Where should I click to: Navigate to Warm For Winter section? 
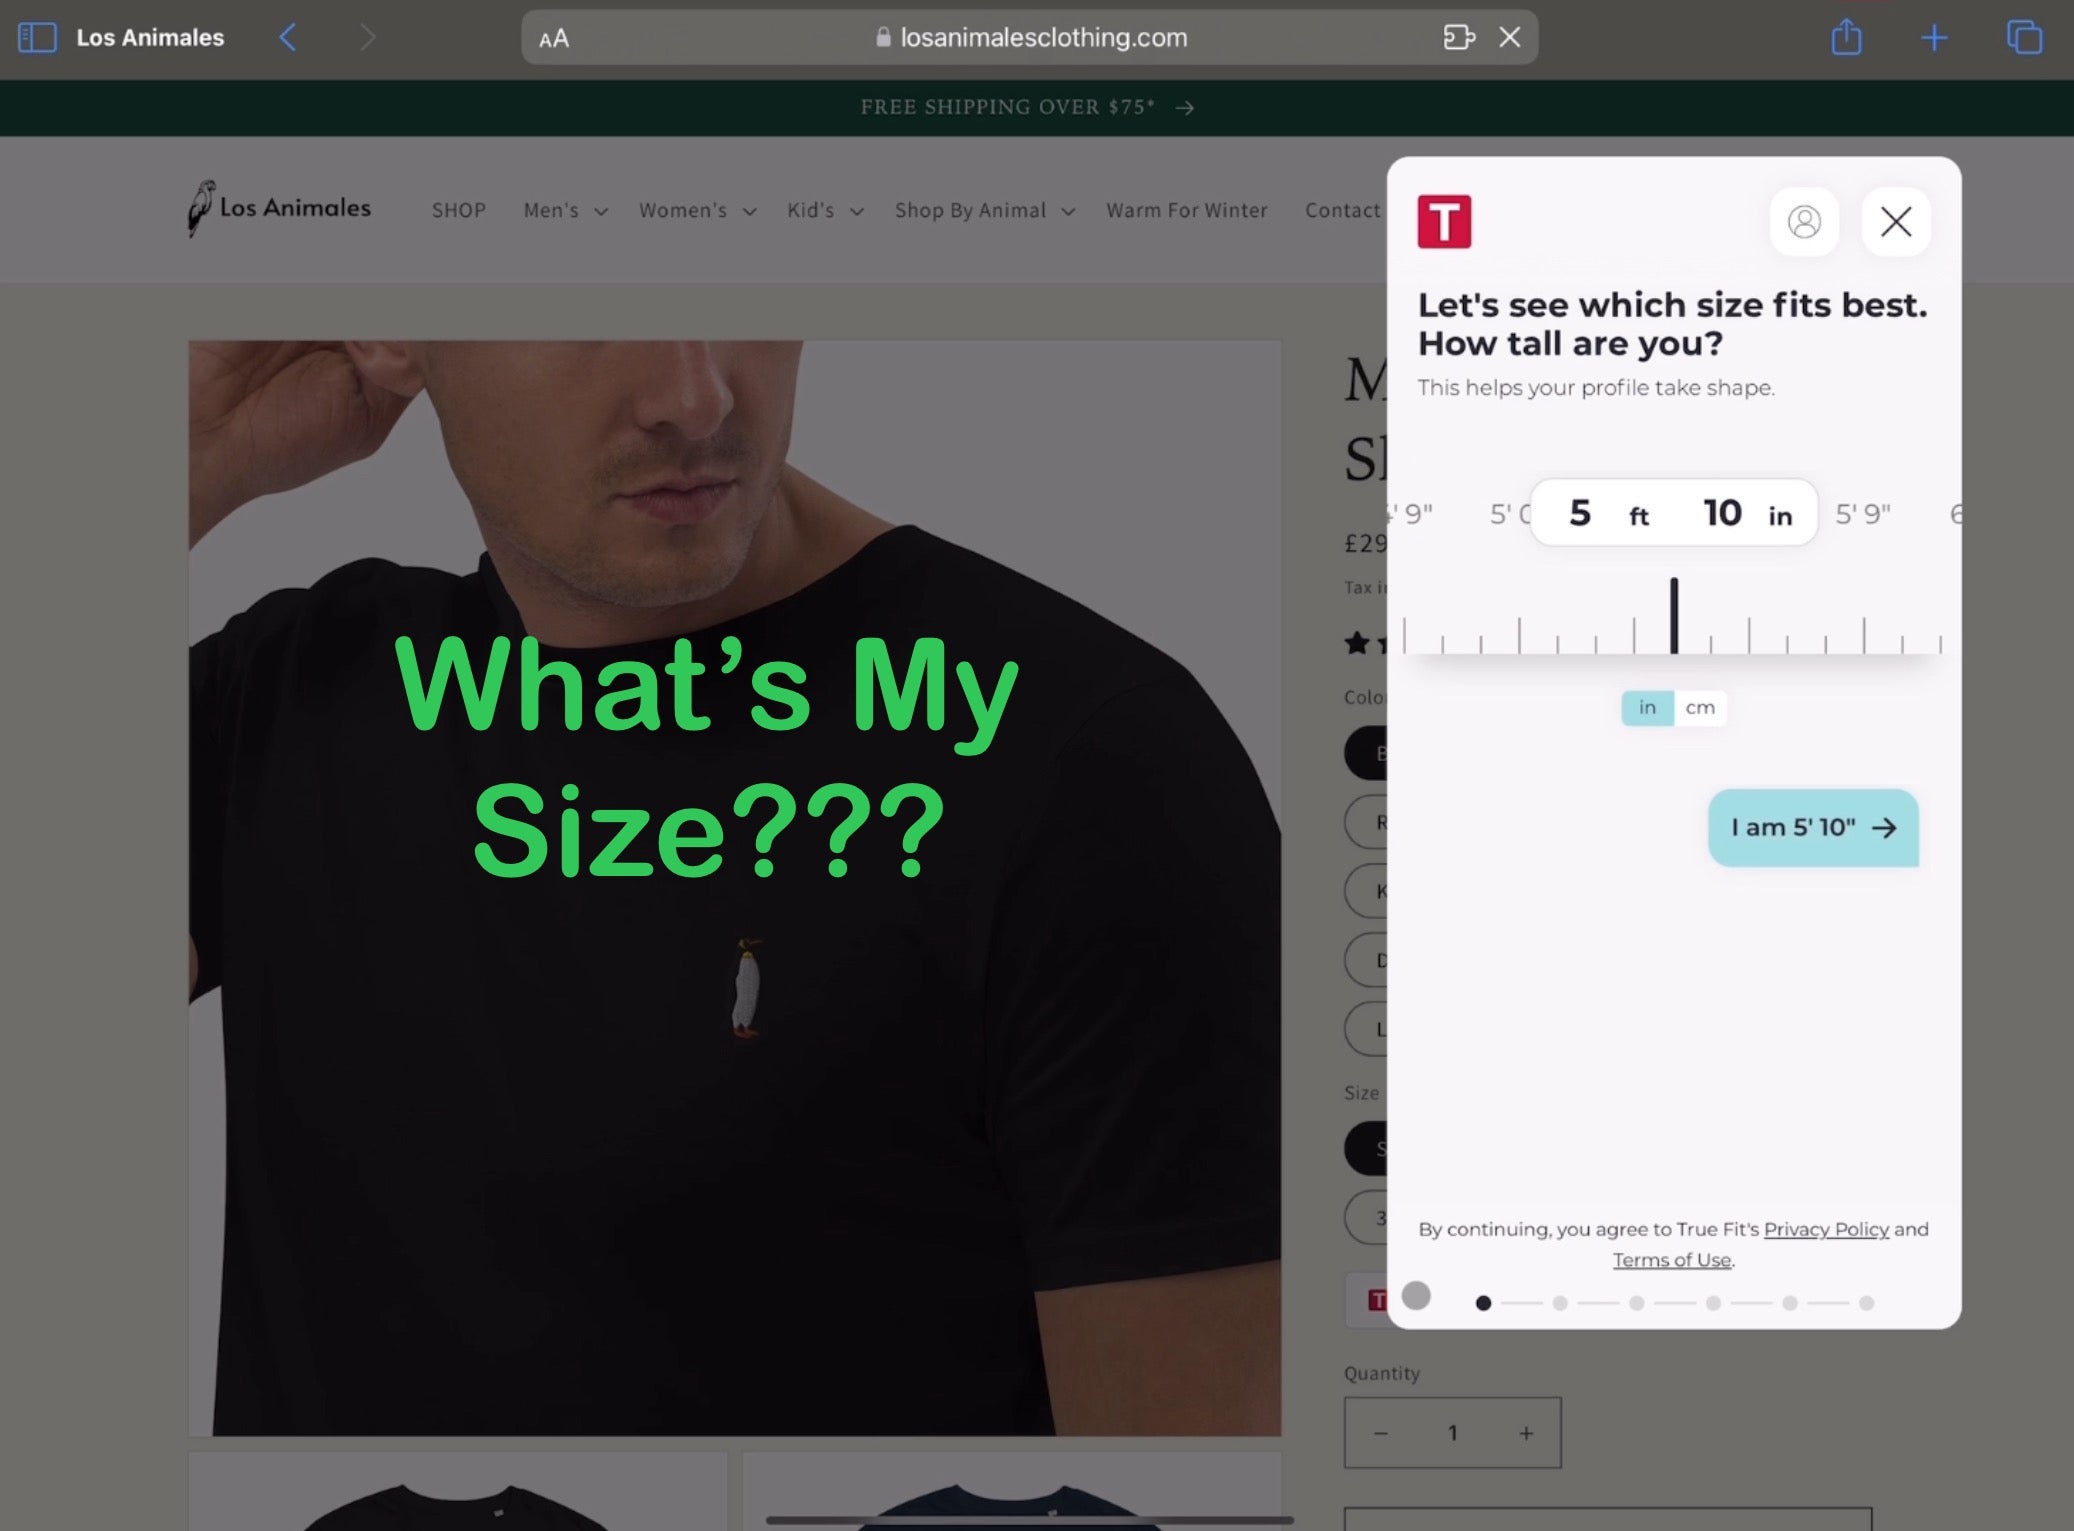pos(1187,209)
